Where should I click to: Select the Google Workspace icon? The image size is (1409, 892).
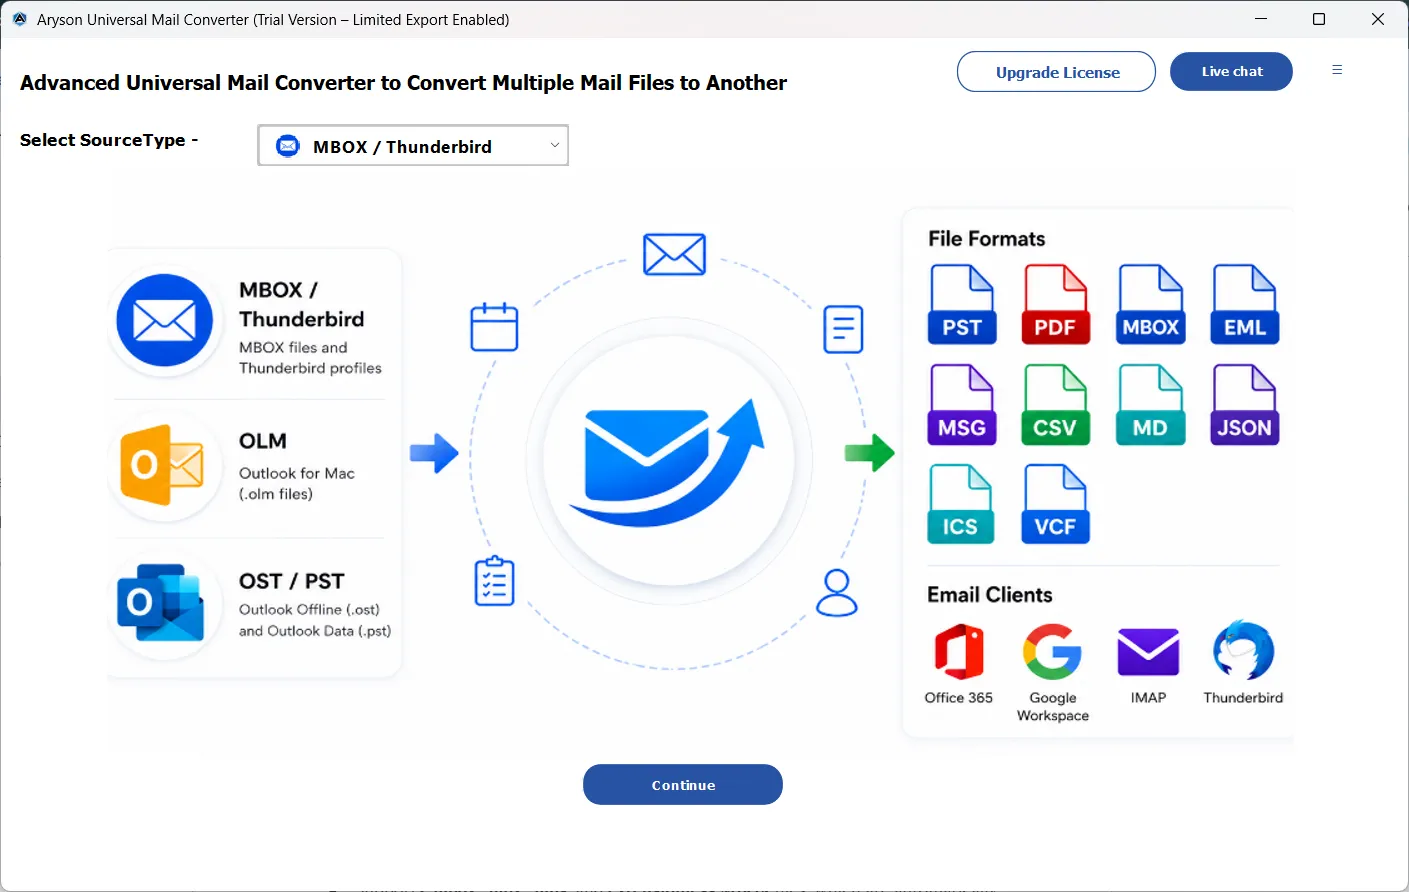pyautogui.click(x=1052, y=652)
